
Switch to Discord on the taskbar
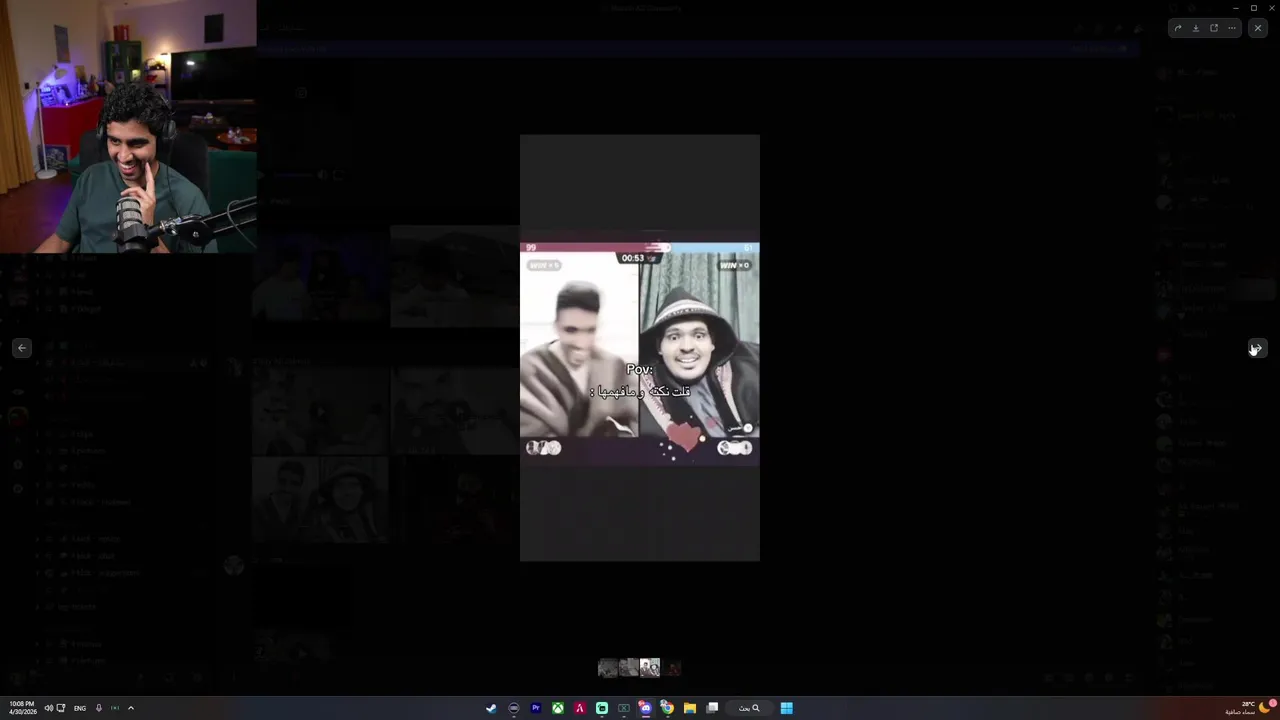coord(646,708)
